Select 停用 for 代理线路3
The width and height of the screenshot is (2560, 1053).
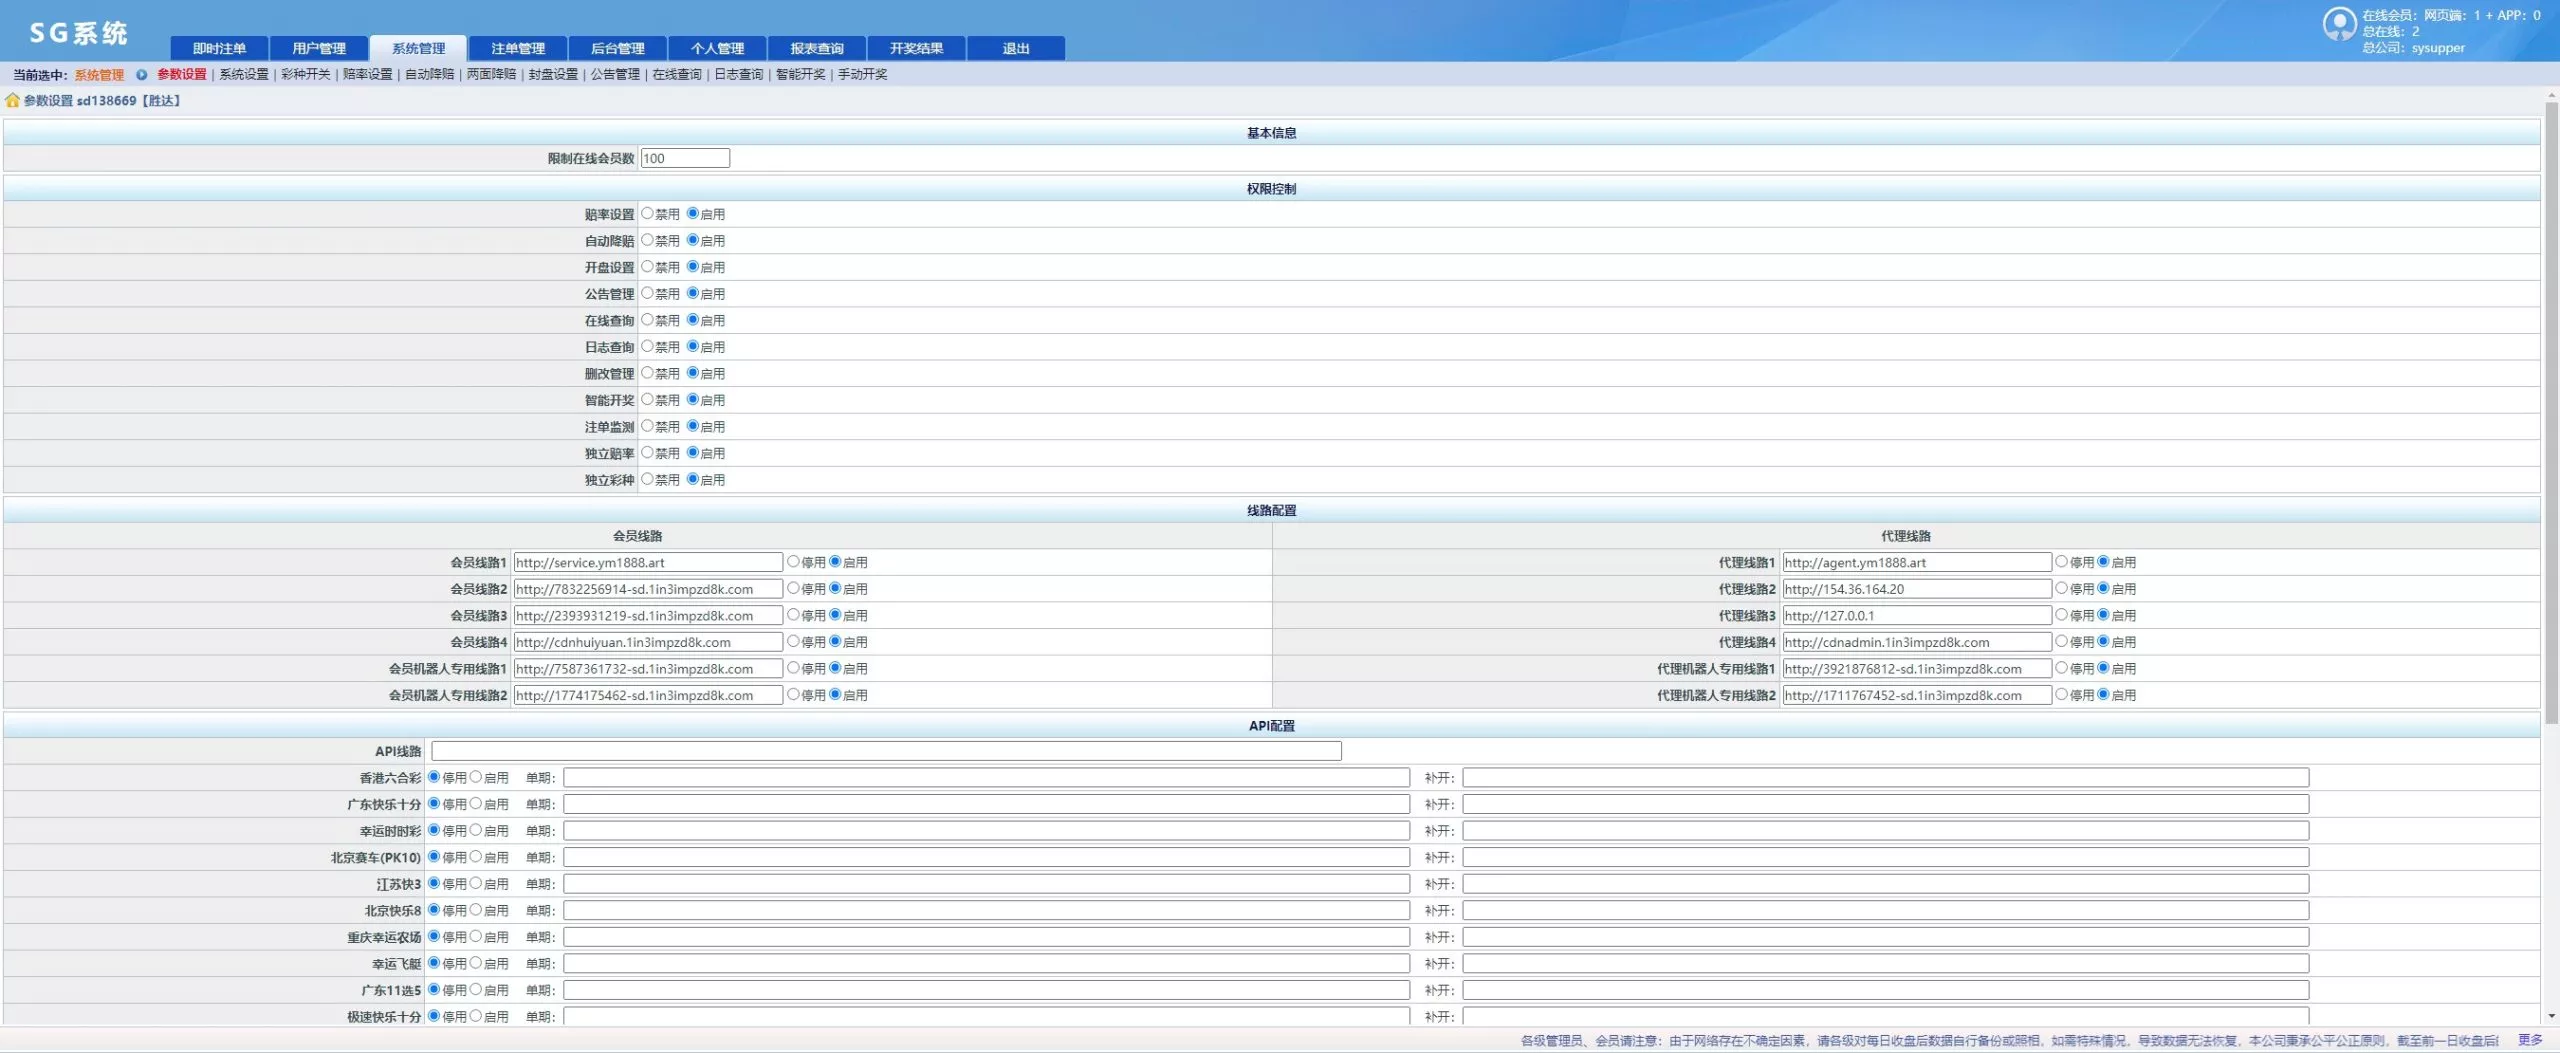tap(2061, 615)
